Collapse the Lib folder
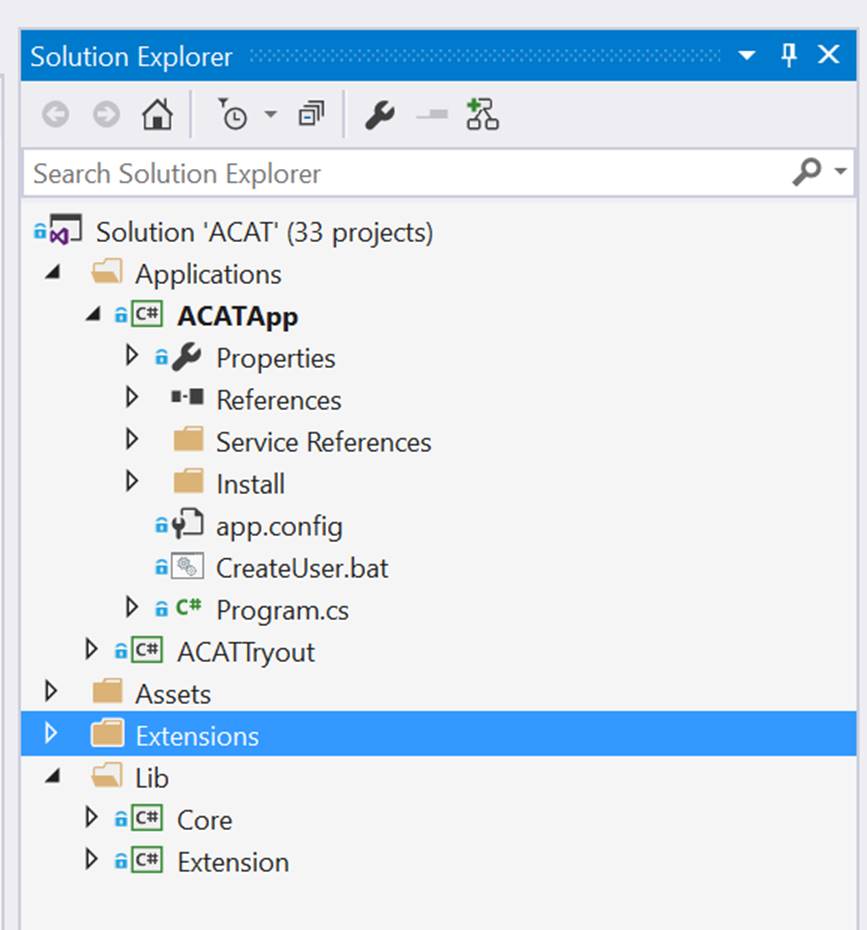Screen dimensions: 867x930 (51, 777)
